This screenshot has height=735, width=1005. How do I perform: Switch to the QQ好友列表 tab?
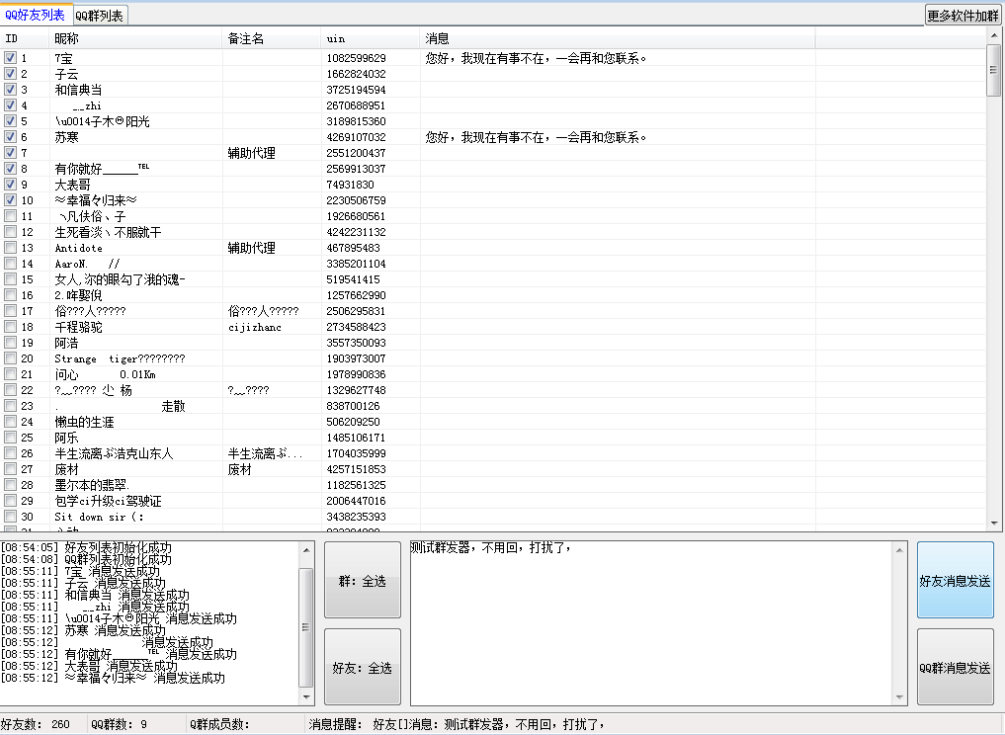click(35, 14)
